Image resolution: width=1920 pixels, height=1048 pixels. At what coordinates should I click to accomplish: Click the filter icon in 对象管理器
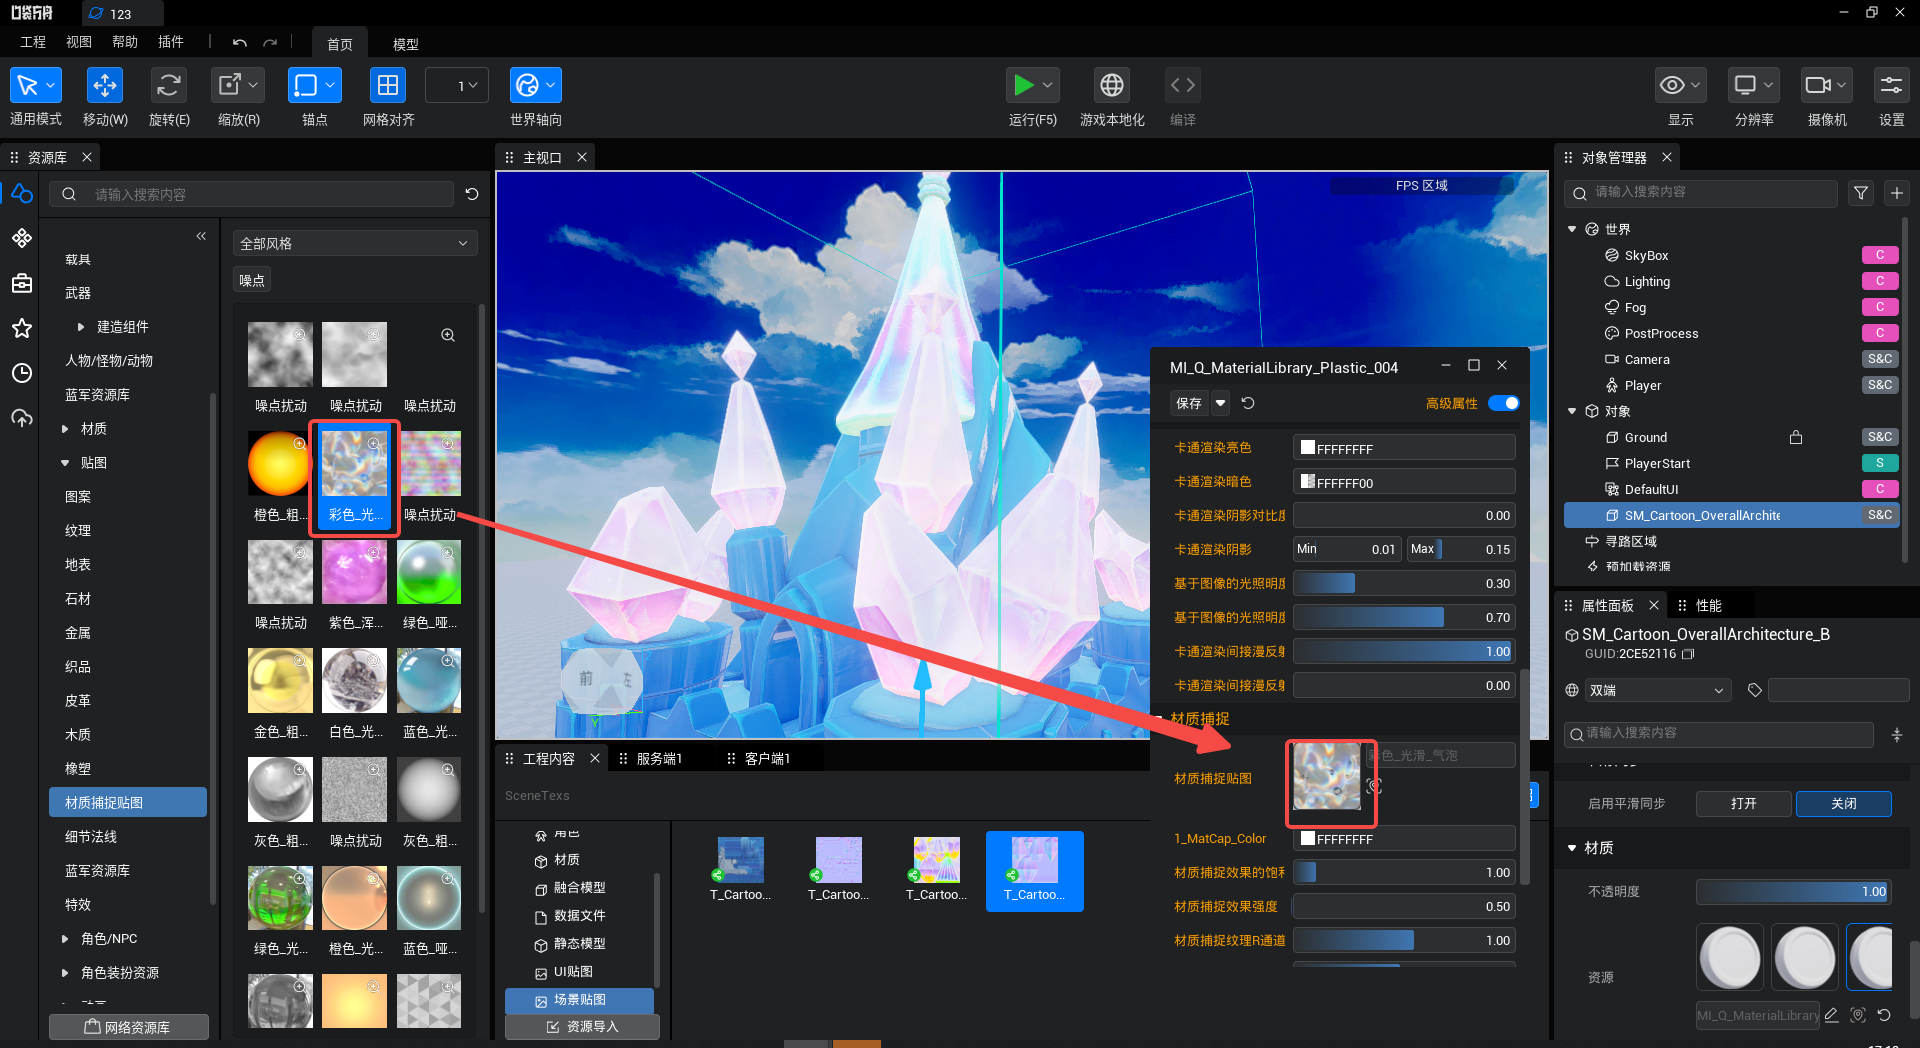(1861, 193)
